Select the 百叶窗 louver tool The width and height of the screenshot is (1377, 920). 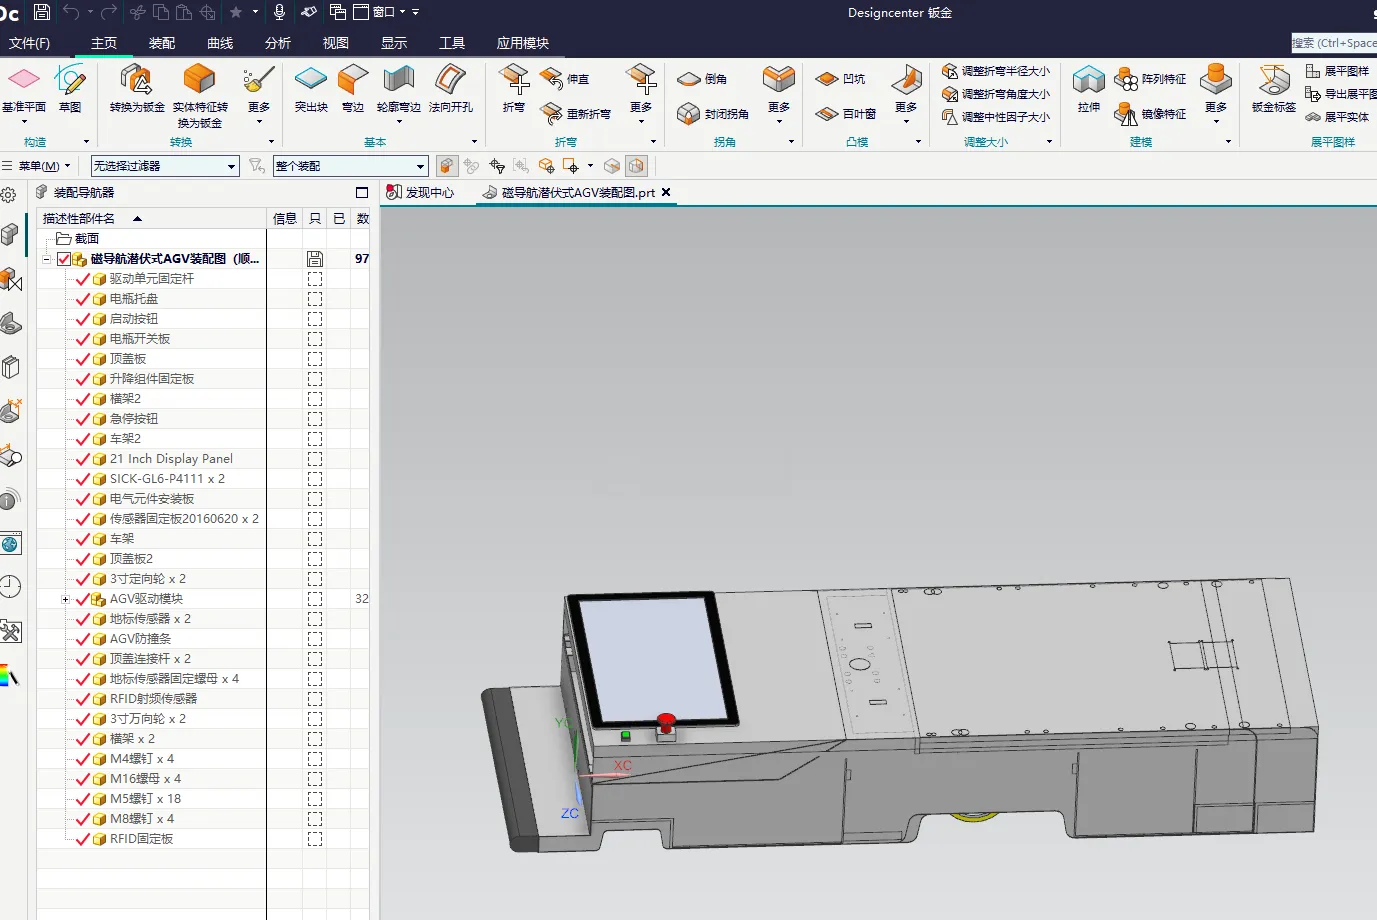tap(846, 114)
